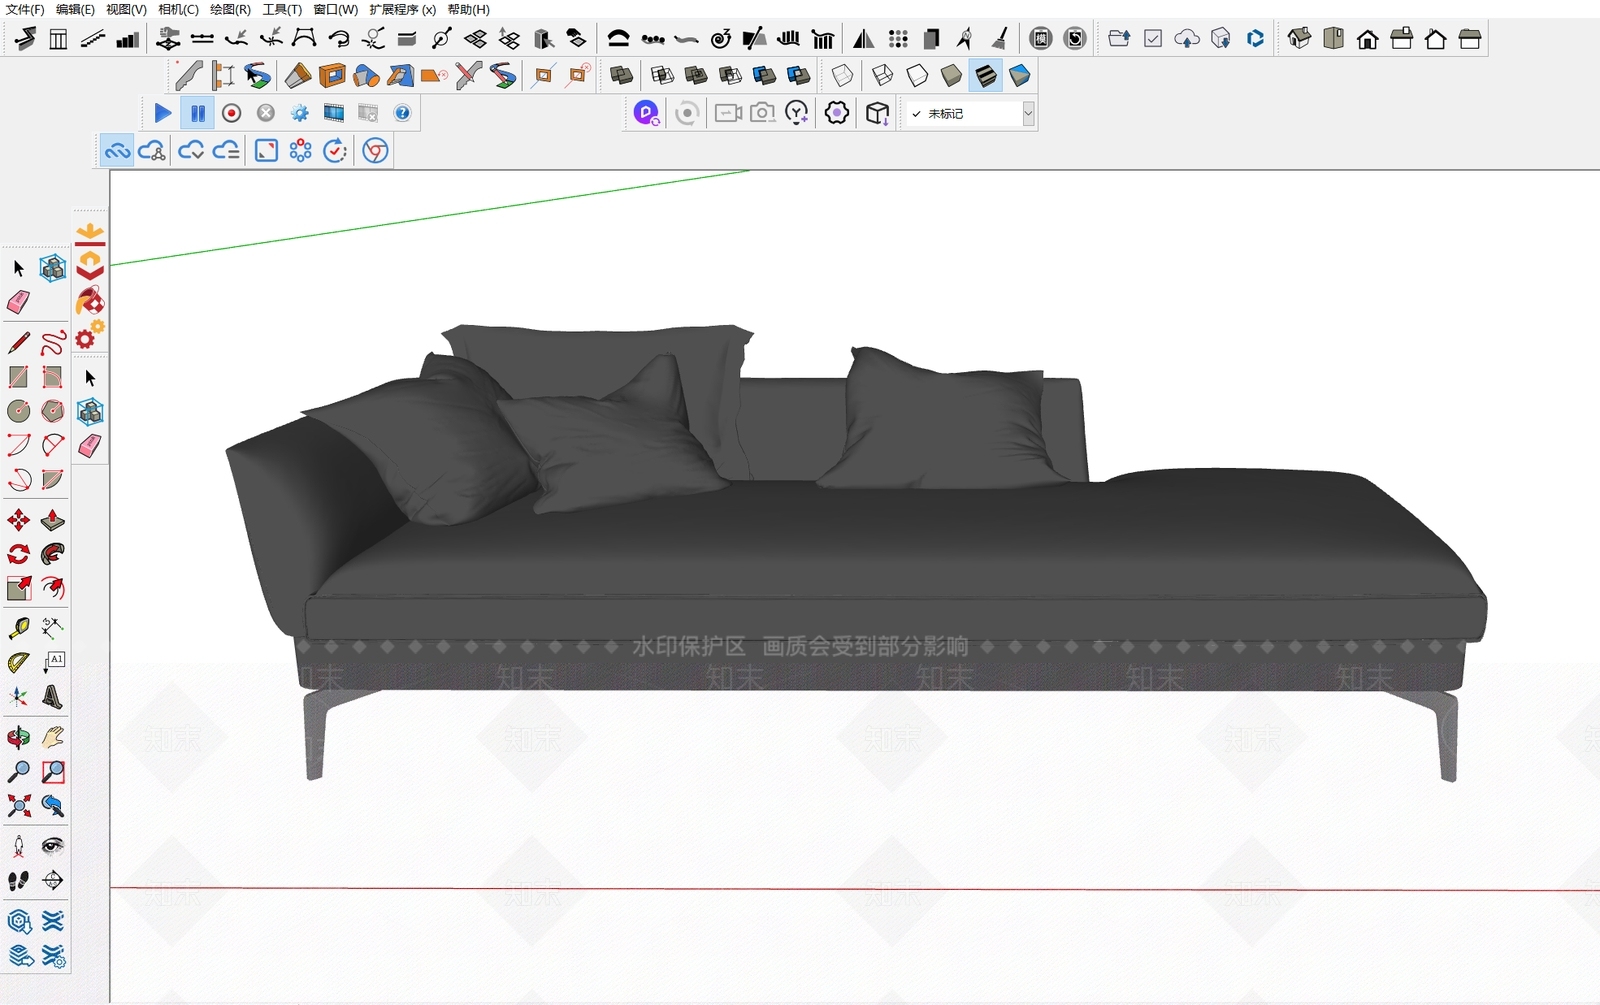Click the Zoom Extents tool
Viewport: 1600px width, 1005px height.
[x=18, y=806]
